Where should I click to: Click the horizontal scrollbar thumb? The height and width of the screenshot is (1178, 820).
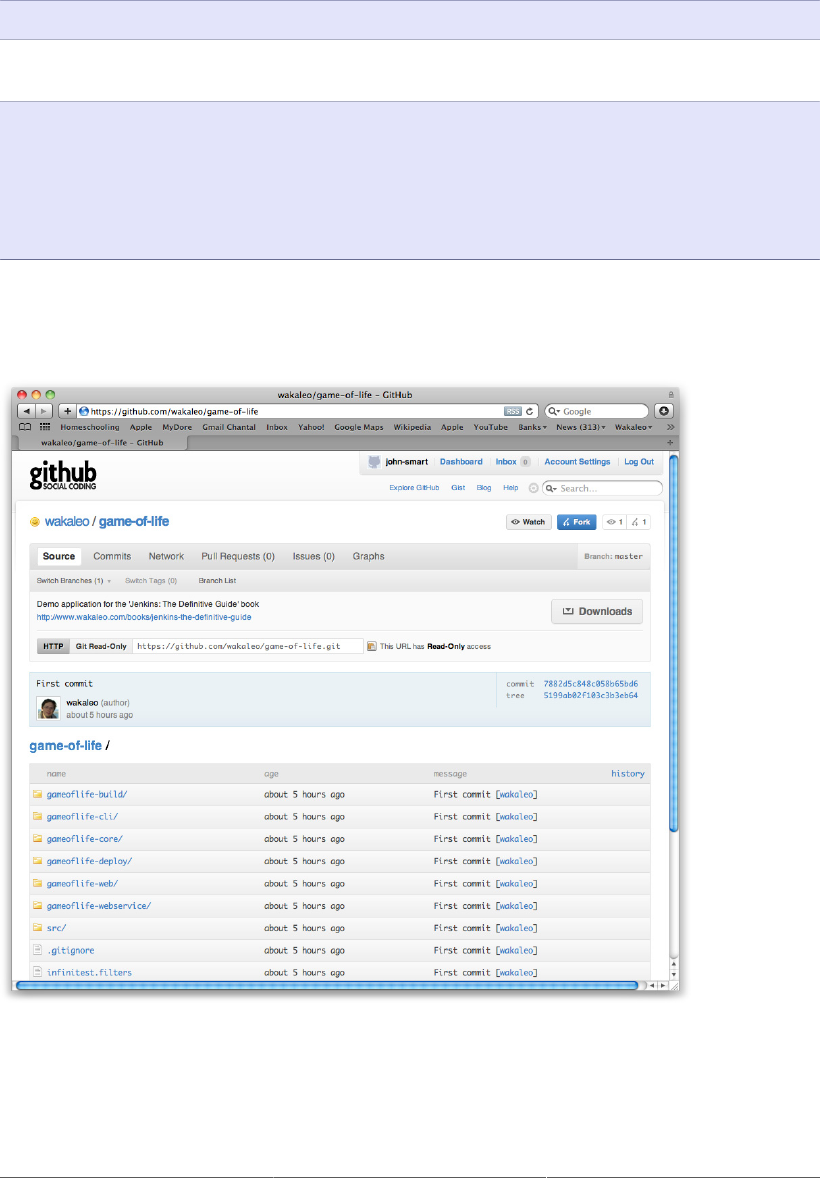coord(328,985)
